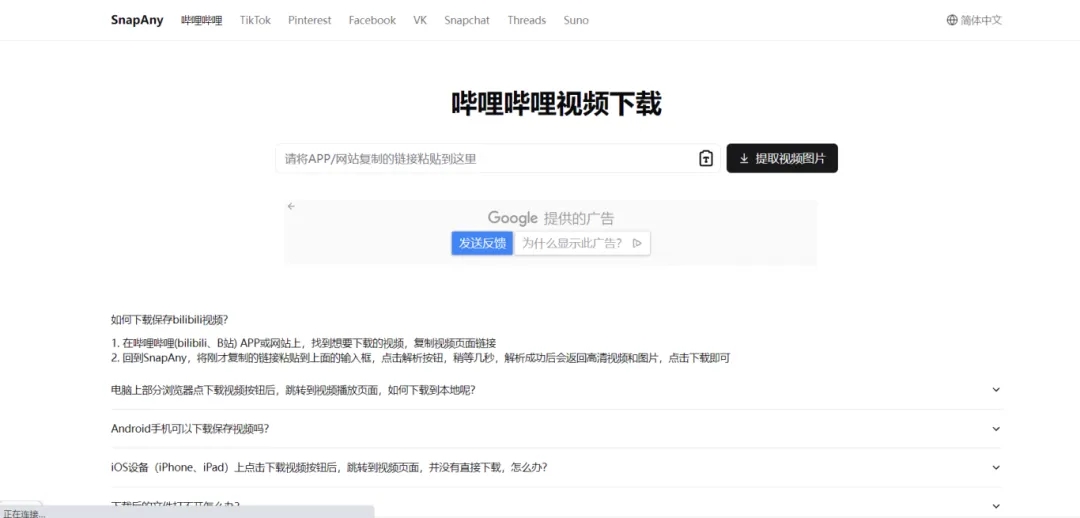The image size is (1080, 518).
Task: Expand the 电脑上部分浏览器 FAQ chevron
Action: [x=996, y=390]
